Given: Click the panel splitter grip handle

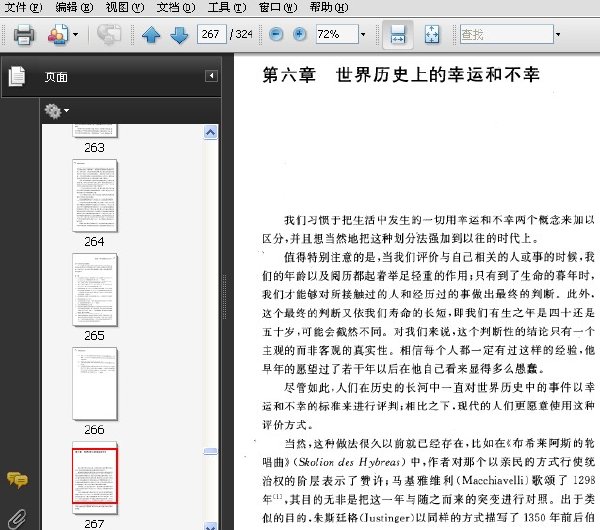Looking at the screenshot, I should (x=225, y=297).
